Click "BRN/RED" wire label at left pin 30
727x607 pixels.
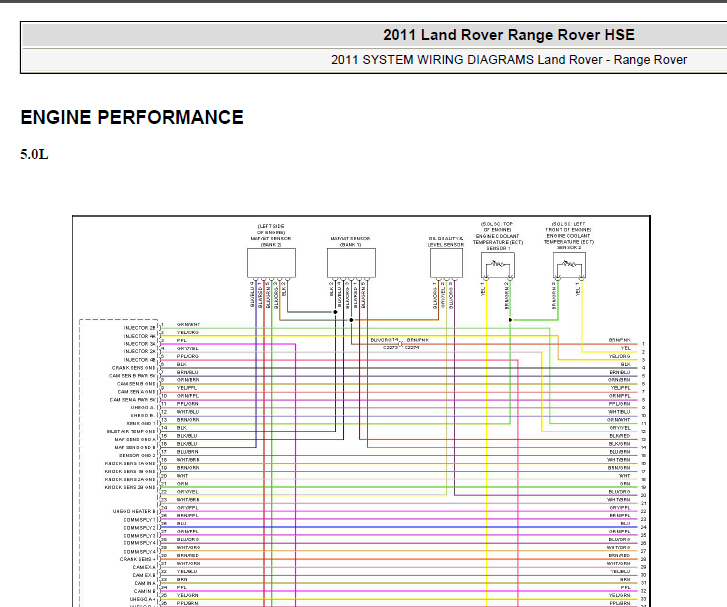[188, 555]
